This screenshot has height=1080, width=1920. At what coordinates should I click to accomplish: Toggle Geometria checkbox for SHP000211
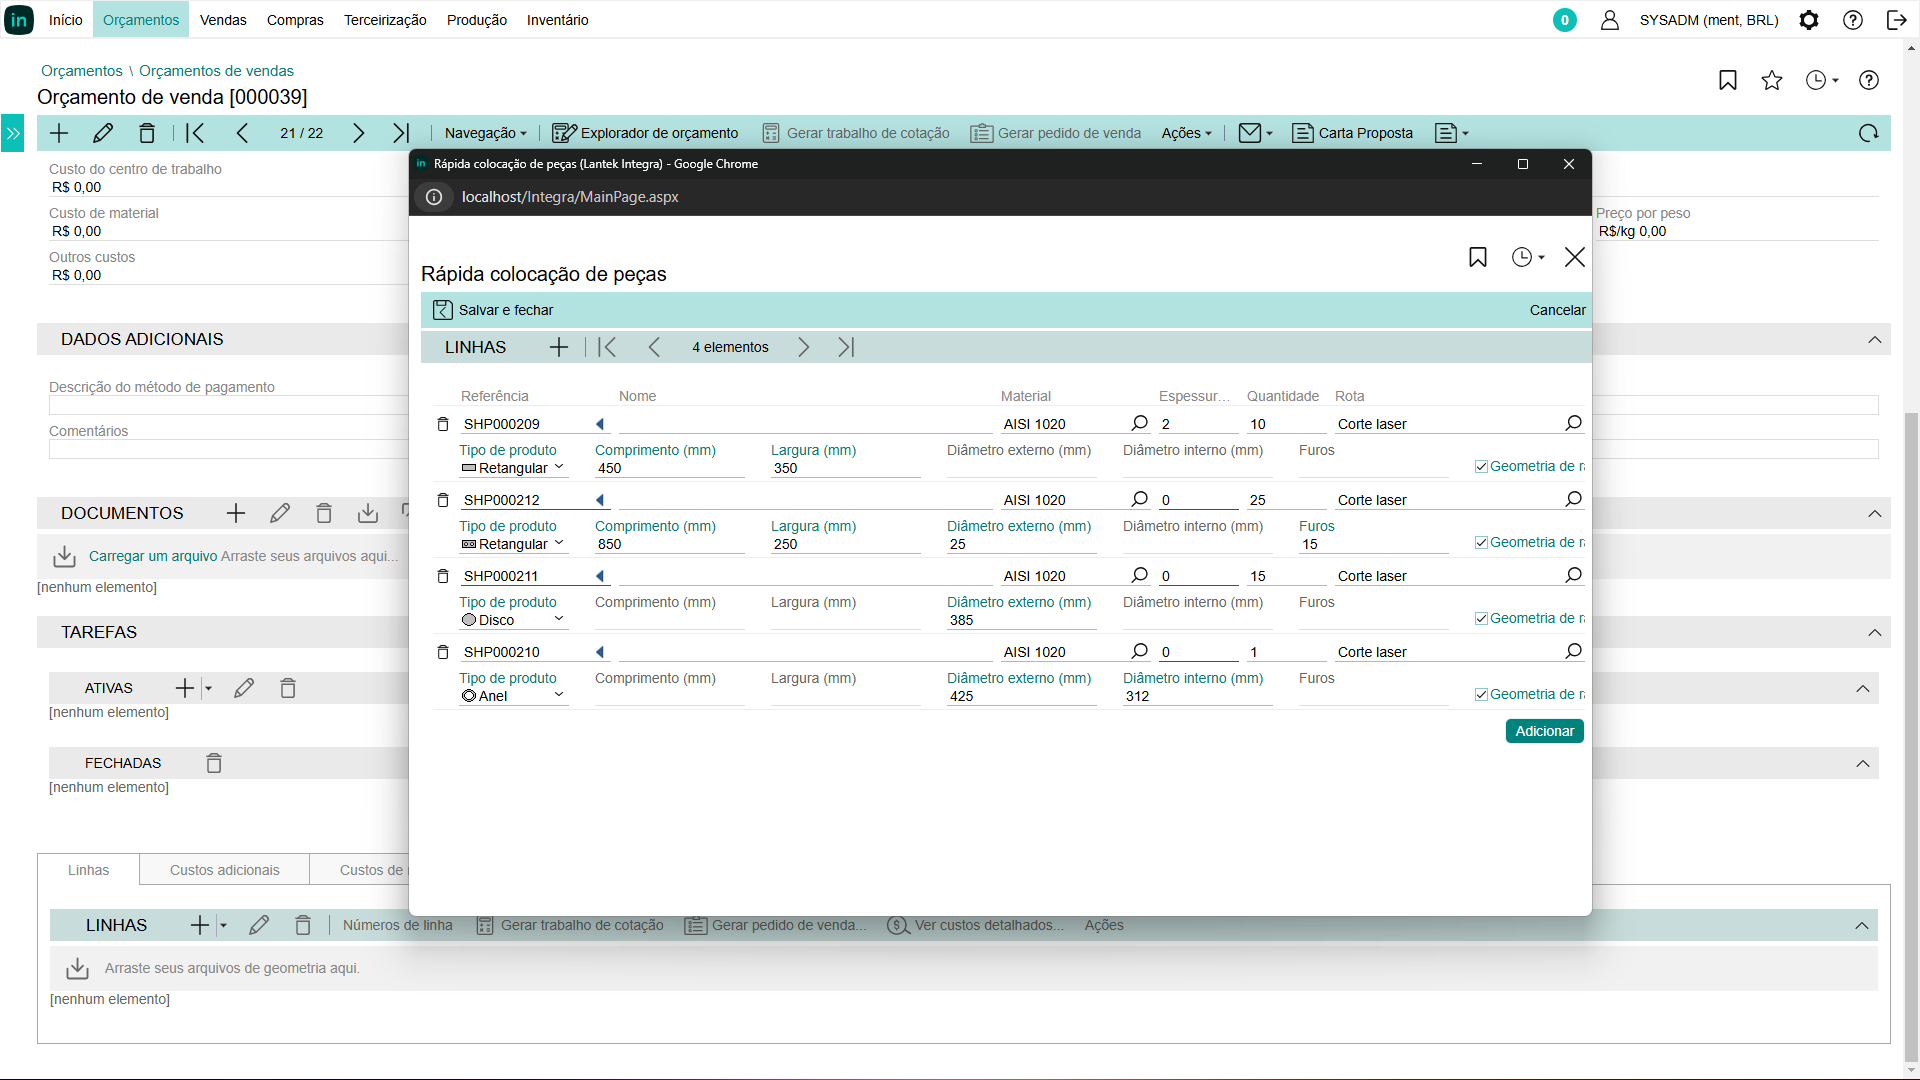[1481, 618]
